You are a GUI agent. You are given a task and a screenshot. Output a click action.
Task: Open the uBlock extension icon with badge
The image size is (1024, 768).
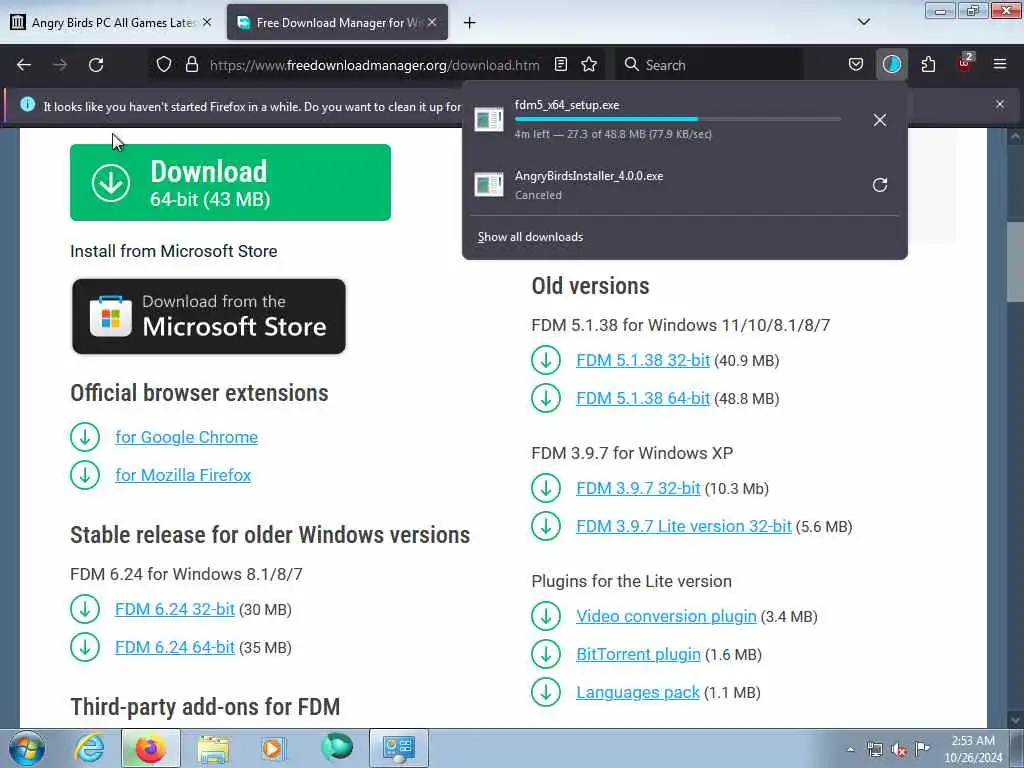click(965, 63)
